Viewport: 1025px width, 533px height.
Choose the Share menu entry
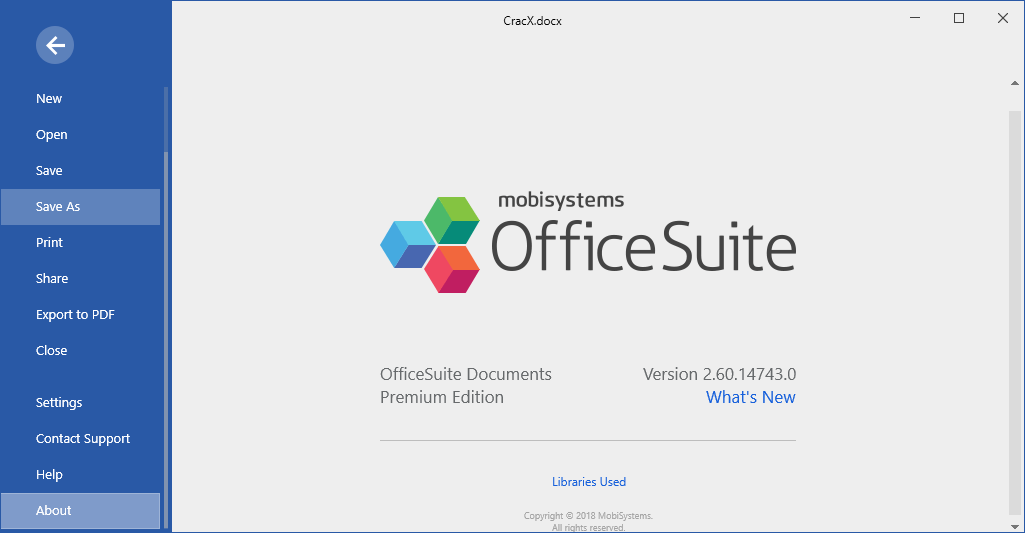click(80, 279)
